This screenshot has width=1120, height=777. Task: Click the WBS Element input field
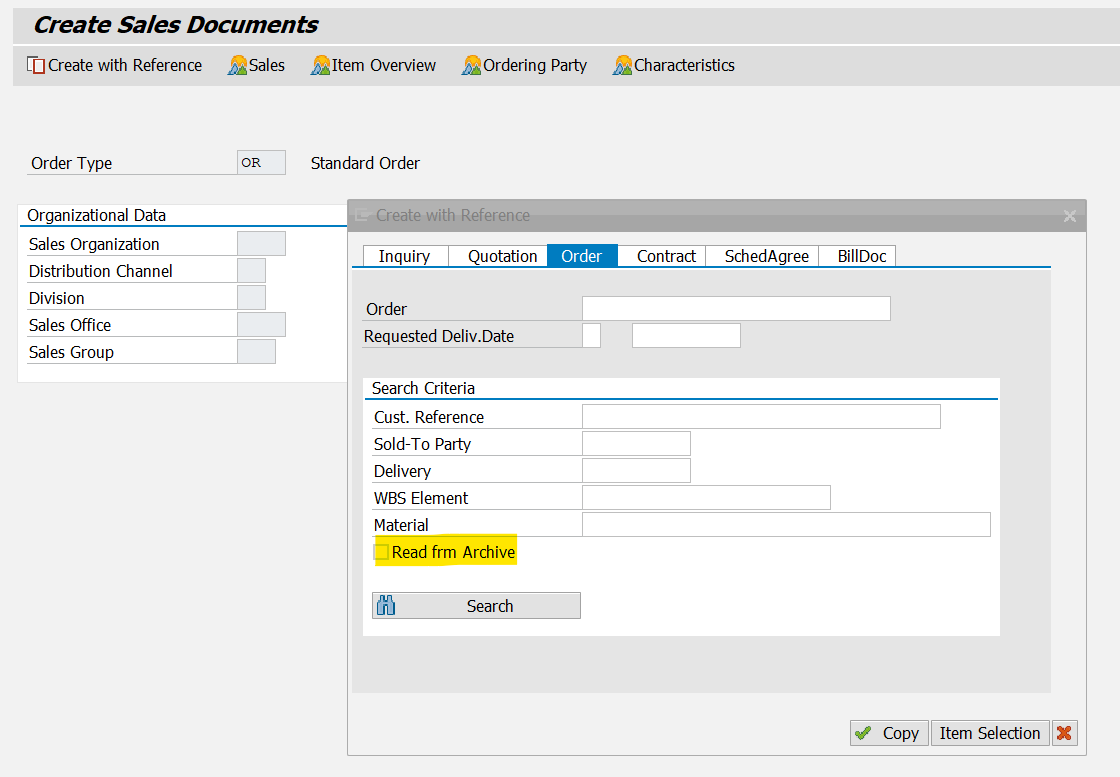[706, 498]
